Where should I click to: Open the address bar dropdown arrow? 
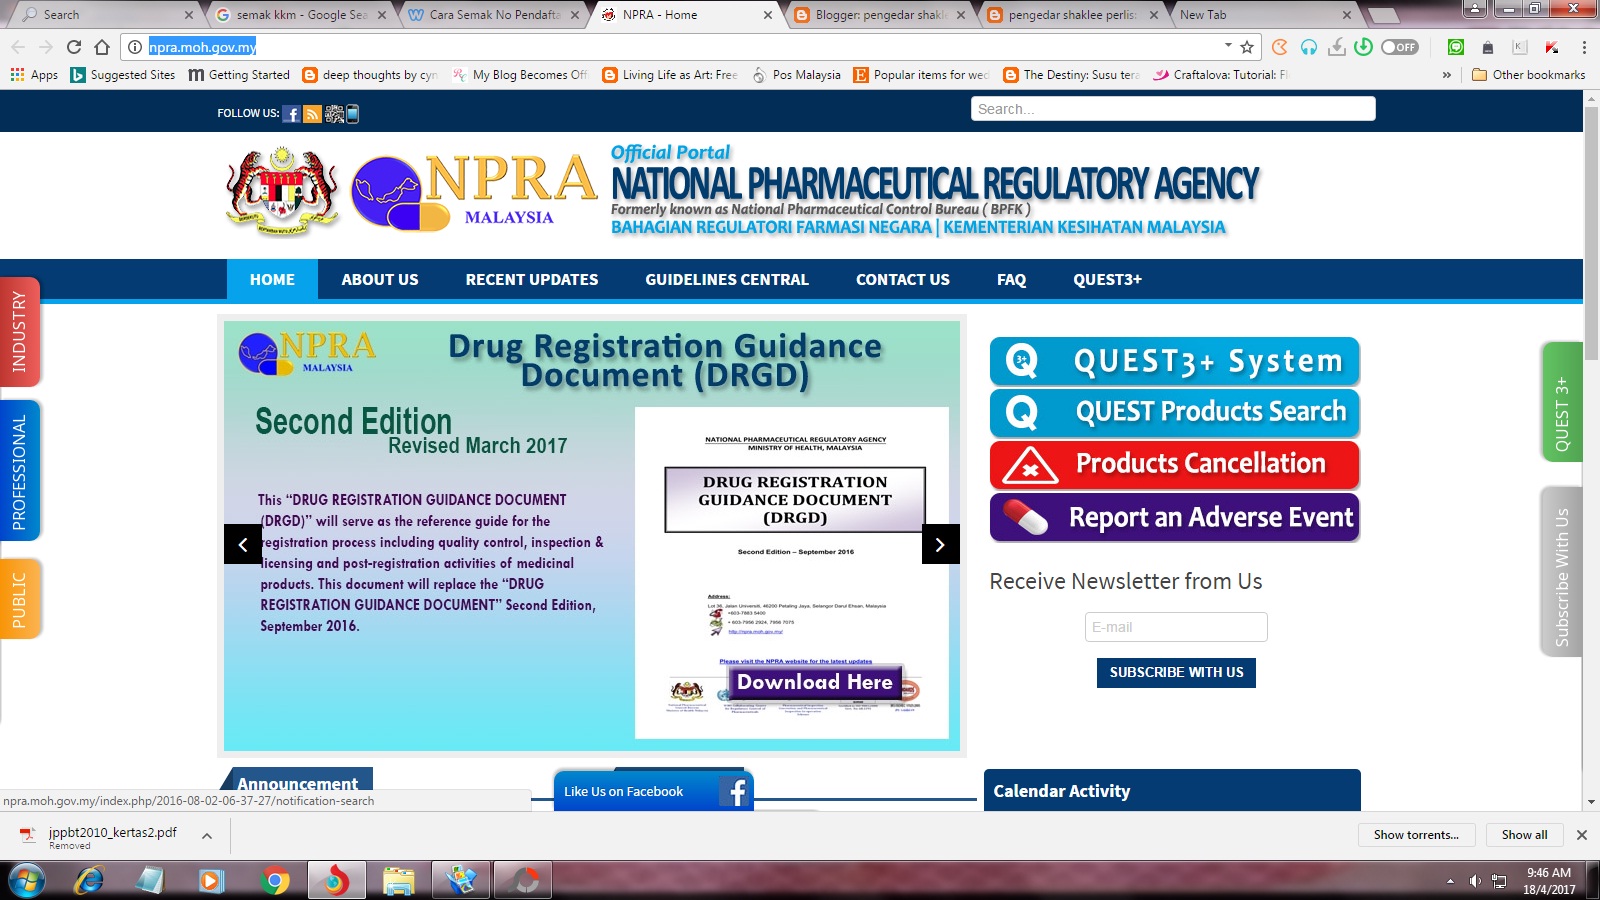(1228, 46)
